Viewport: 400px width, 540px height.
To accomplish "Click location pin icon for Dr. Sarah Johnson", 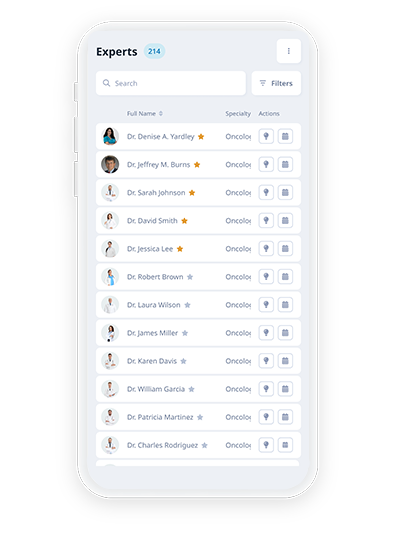I will click(266, 193).
